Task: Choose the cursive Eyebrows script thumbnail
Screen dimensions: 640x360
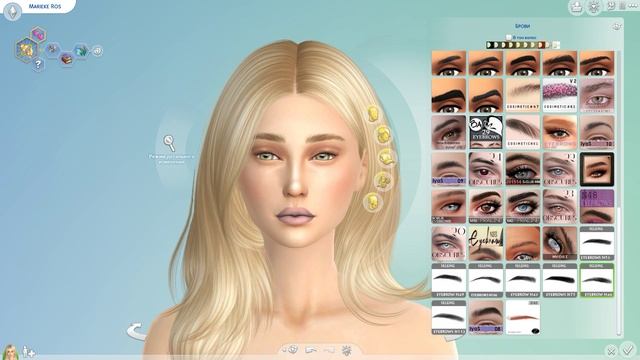Action: click(x=485, y=244)
